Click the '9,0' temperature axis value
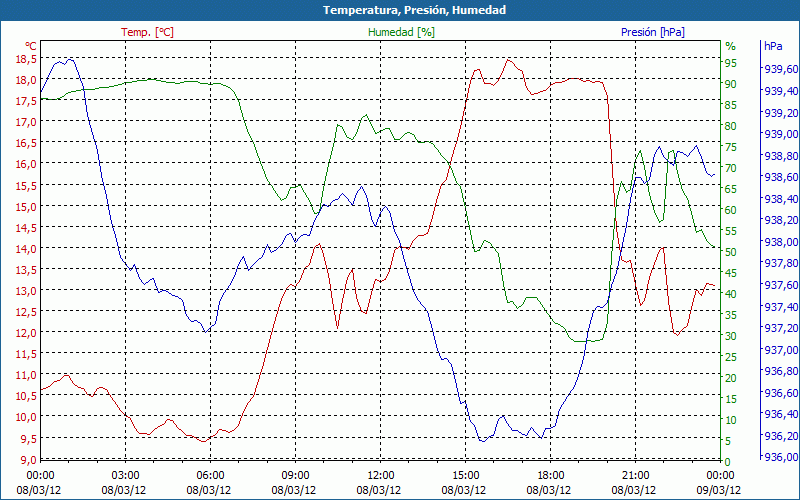The width and height of the screenshot is (800, 500). point(29,459)
